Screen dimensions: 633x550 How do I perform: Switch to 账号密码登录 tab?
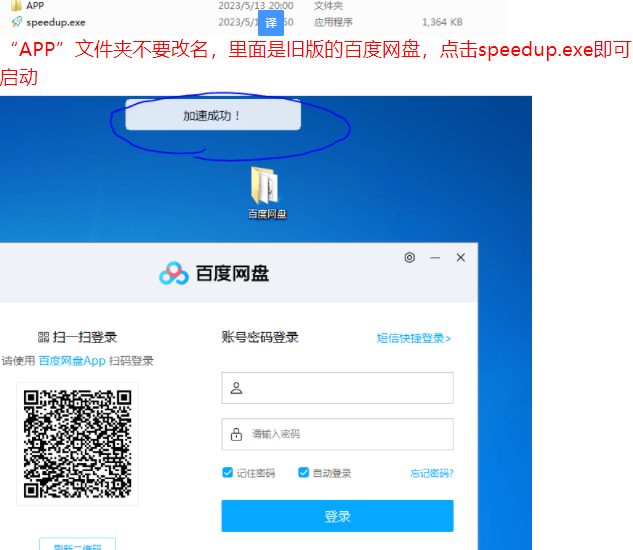pos(260,338)
